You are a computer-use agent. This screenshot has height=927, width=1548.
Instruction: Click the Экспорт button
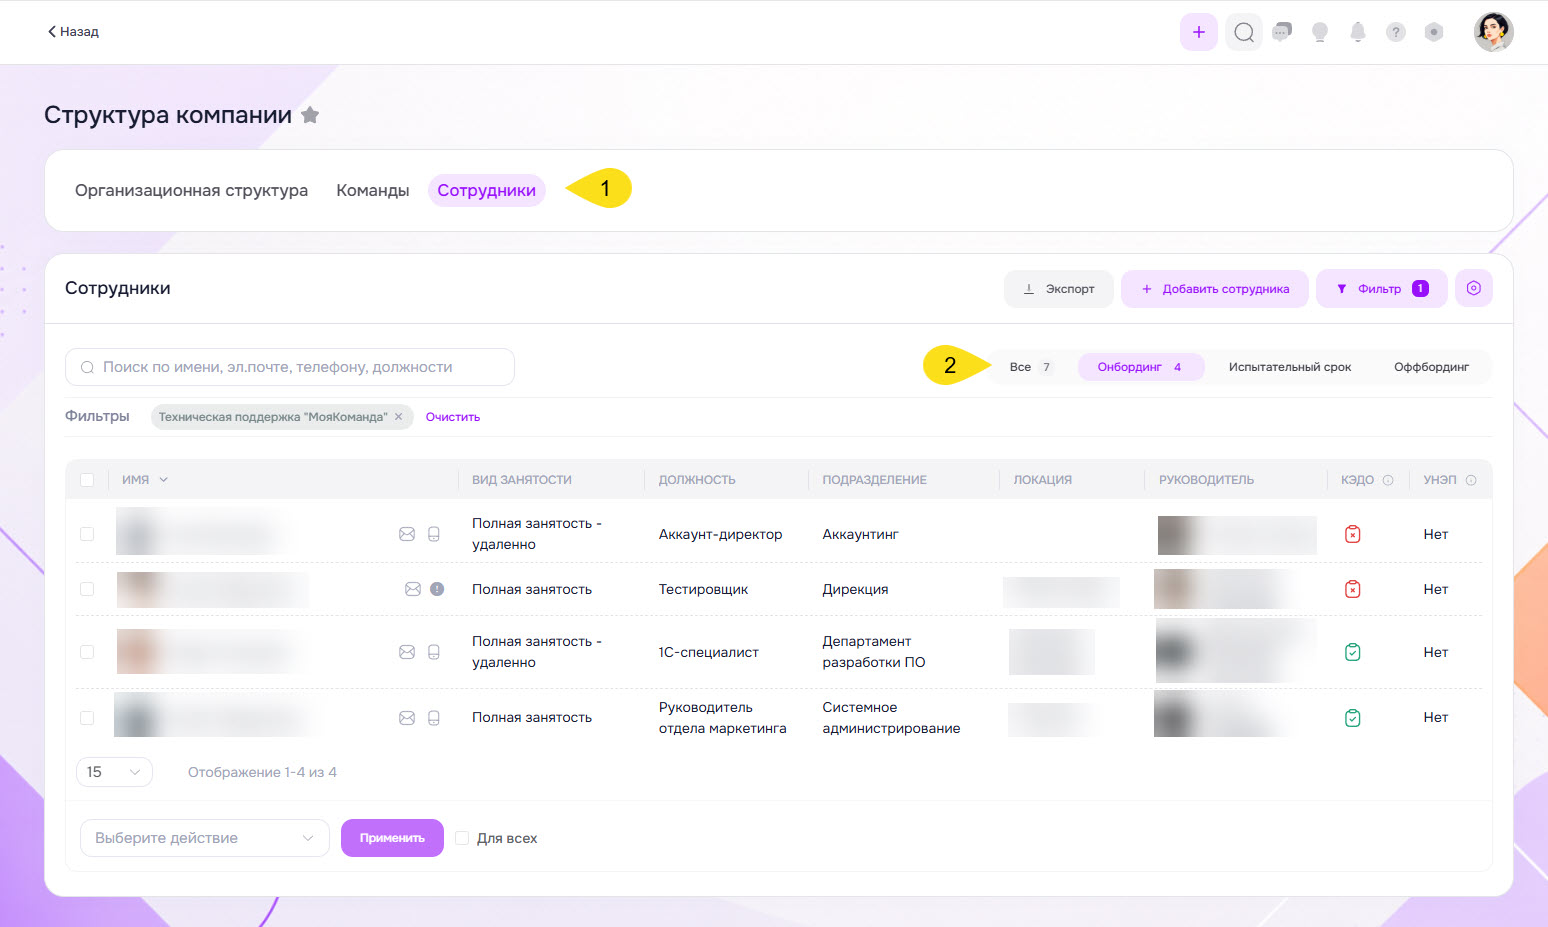[x=1059, y=288]
